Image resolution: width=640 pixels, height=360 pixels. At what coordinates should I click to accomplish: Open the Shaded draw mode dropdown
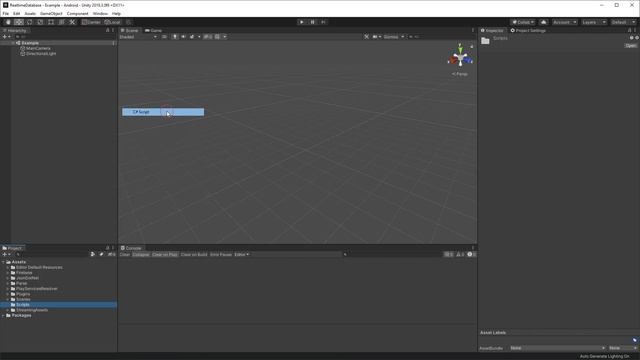[138, 37]
